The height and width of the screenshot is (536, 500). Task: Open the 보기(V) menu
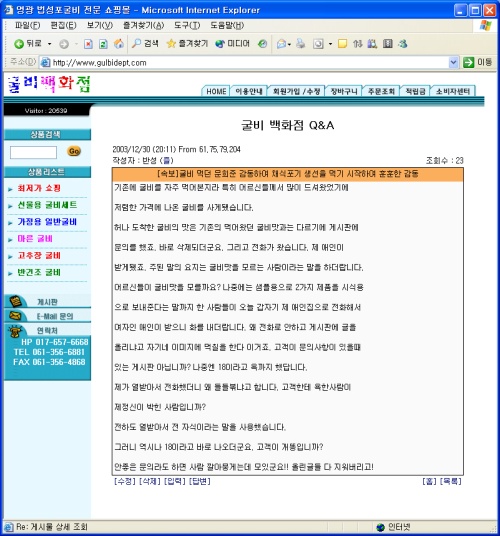click(x=100, y=25)
